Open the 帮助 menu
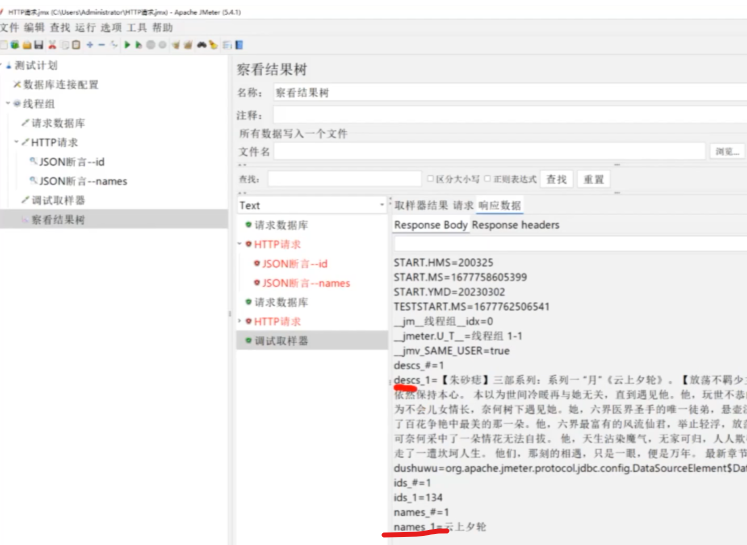Viewport: 747px width, 545px height. click(162, 28)
